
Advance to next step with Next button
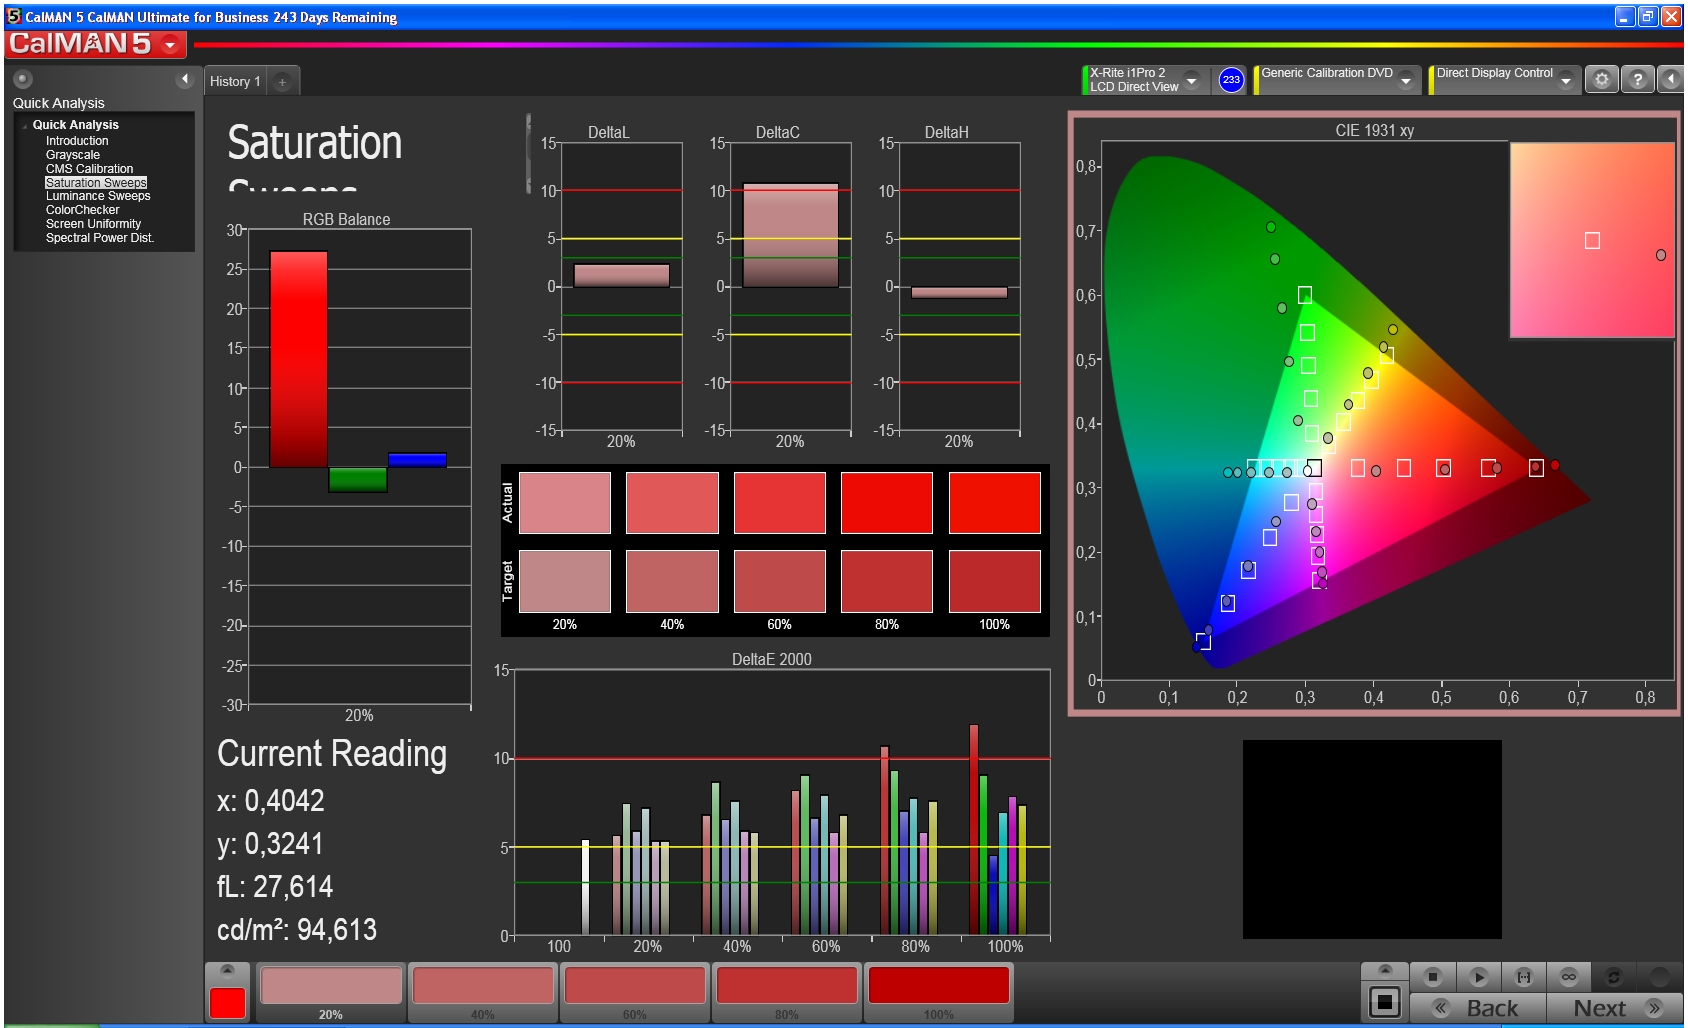(x=1615, y=1008)
